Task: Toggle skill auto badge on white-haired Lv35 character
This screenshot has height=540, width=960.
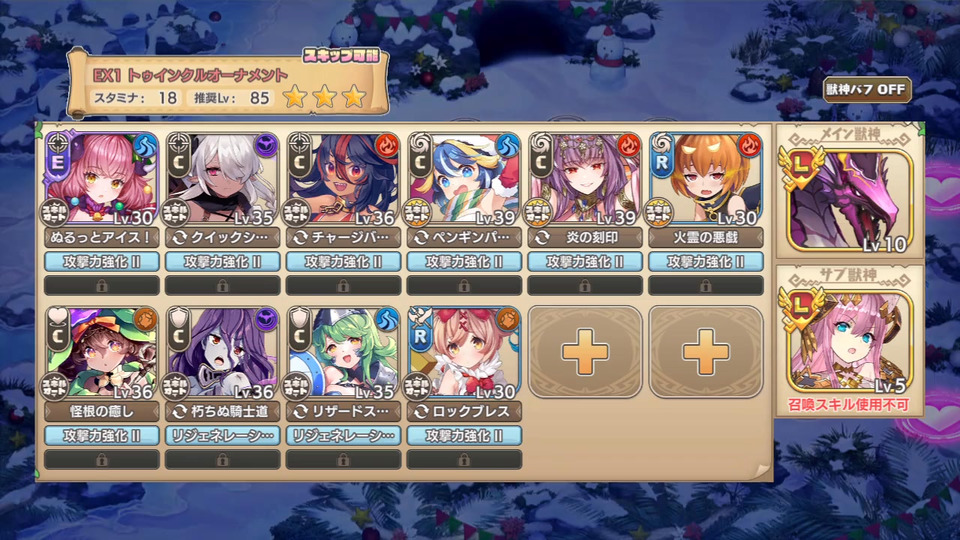Action: click(x=176, y=212)
